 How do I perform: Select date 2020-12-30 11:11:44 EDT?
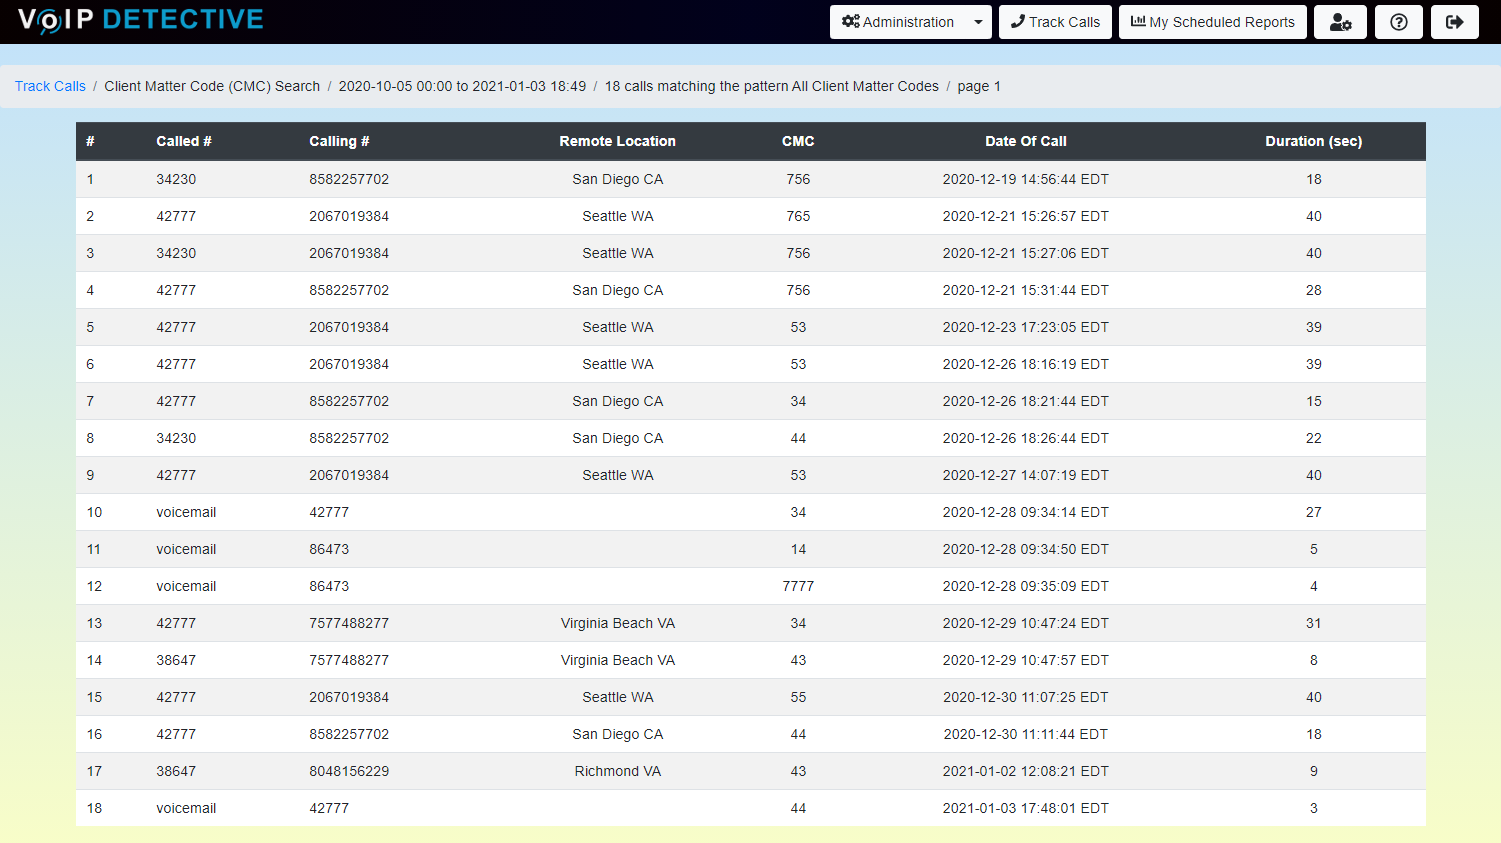coord(1026,734)
